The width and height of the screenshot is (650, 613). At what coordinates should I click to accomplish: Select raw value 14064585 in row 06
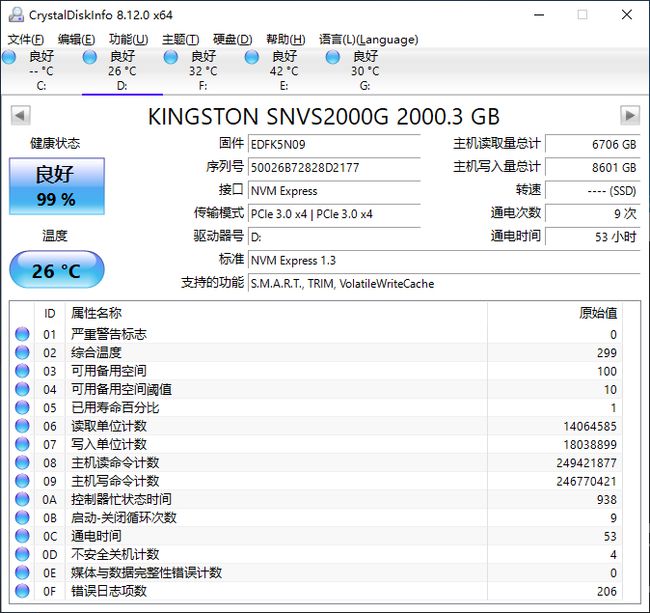[590, 426]
